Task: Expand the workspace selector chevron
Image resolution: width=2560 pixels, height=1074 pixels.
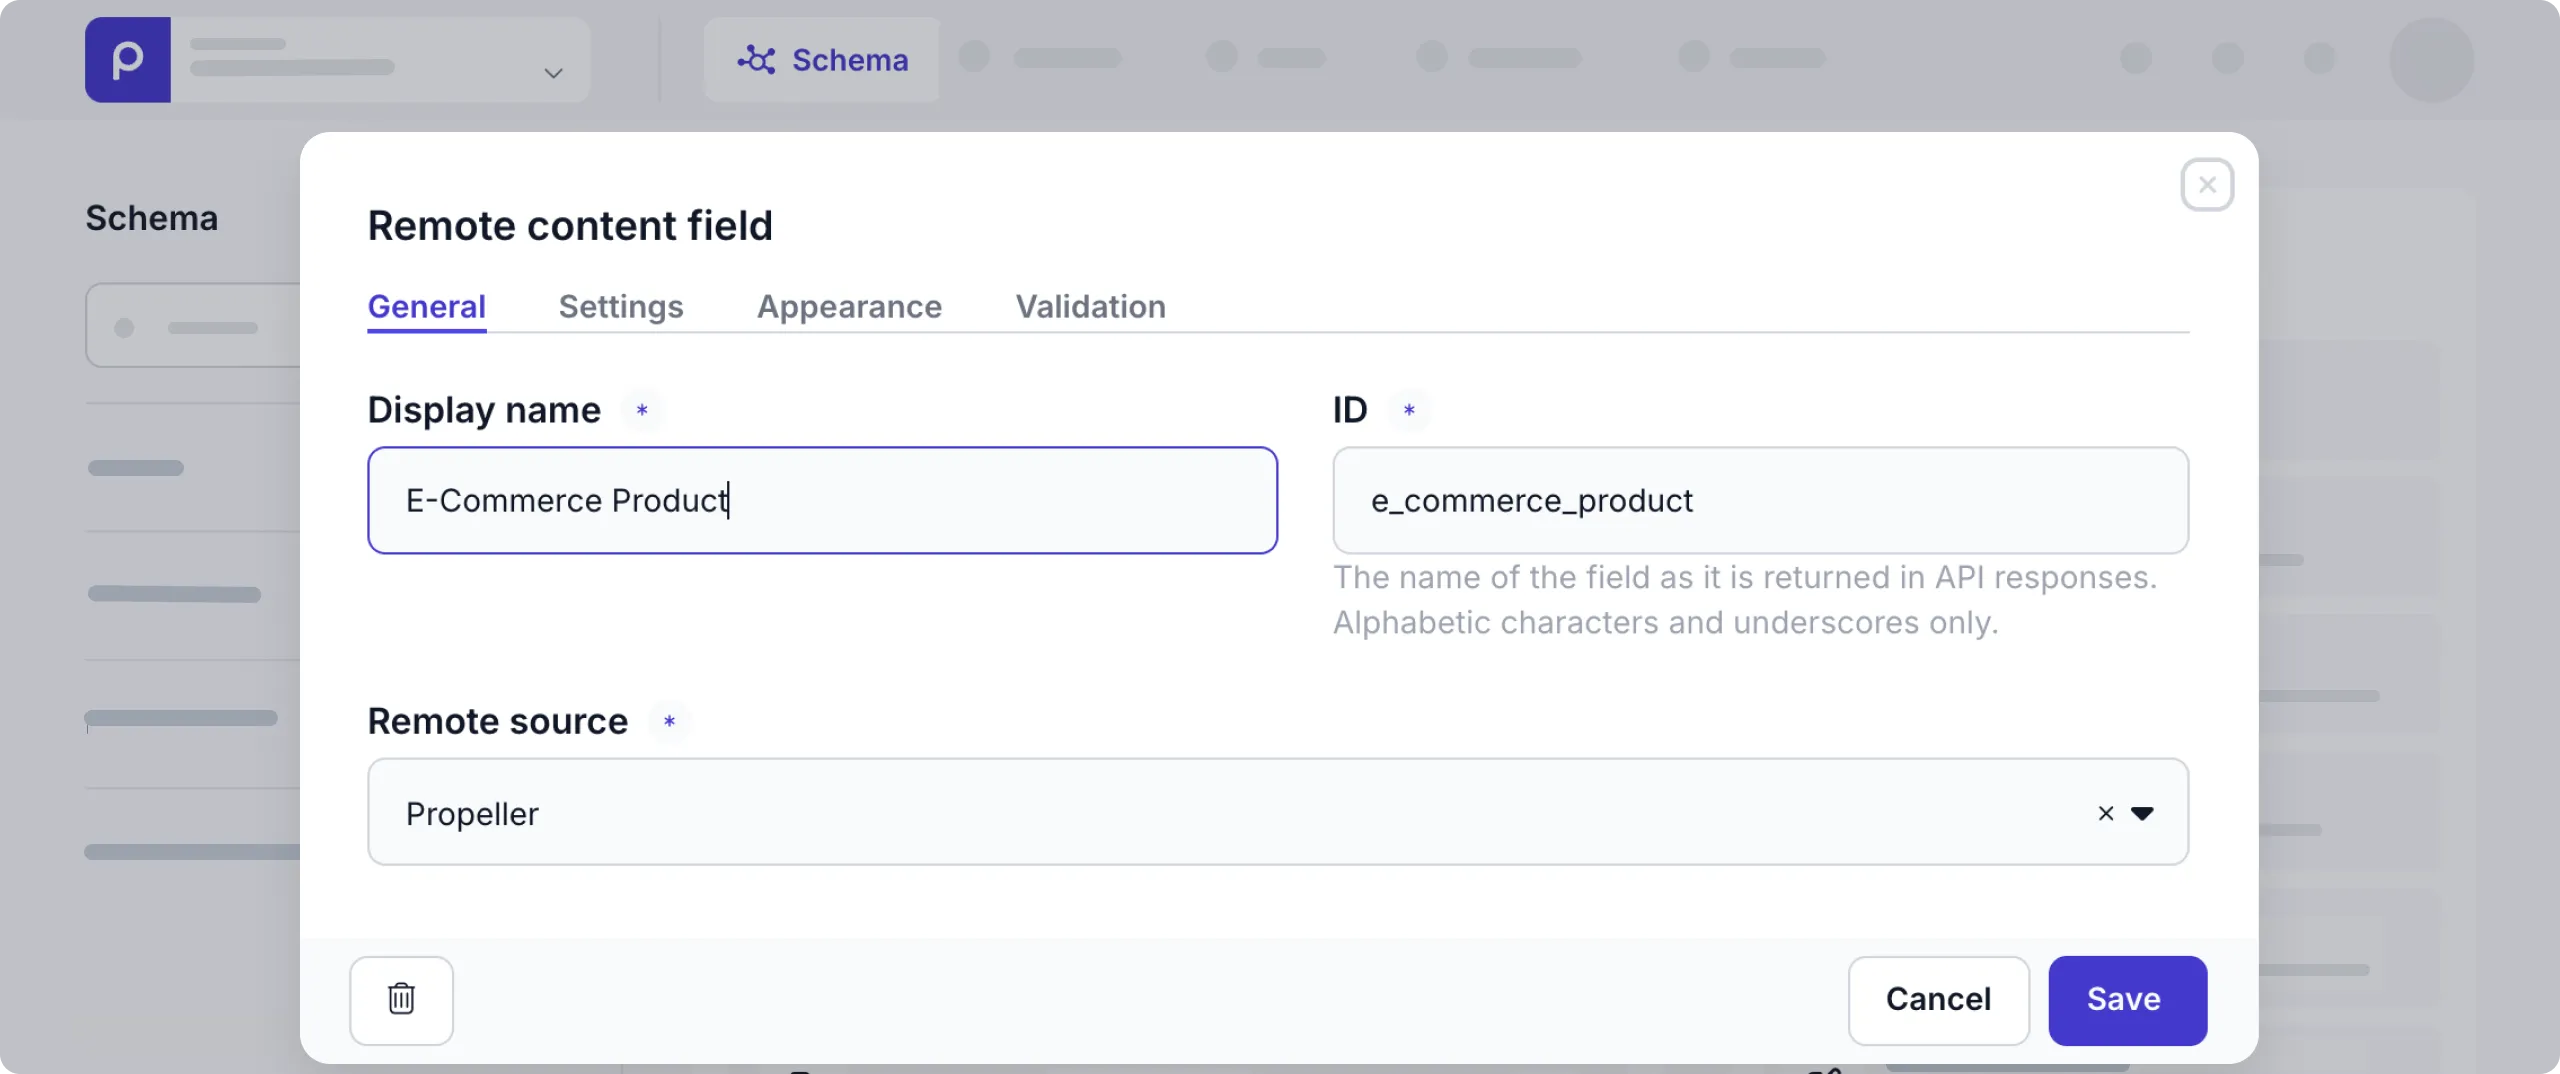Action: (552, 73)
